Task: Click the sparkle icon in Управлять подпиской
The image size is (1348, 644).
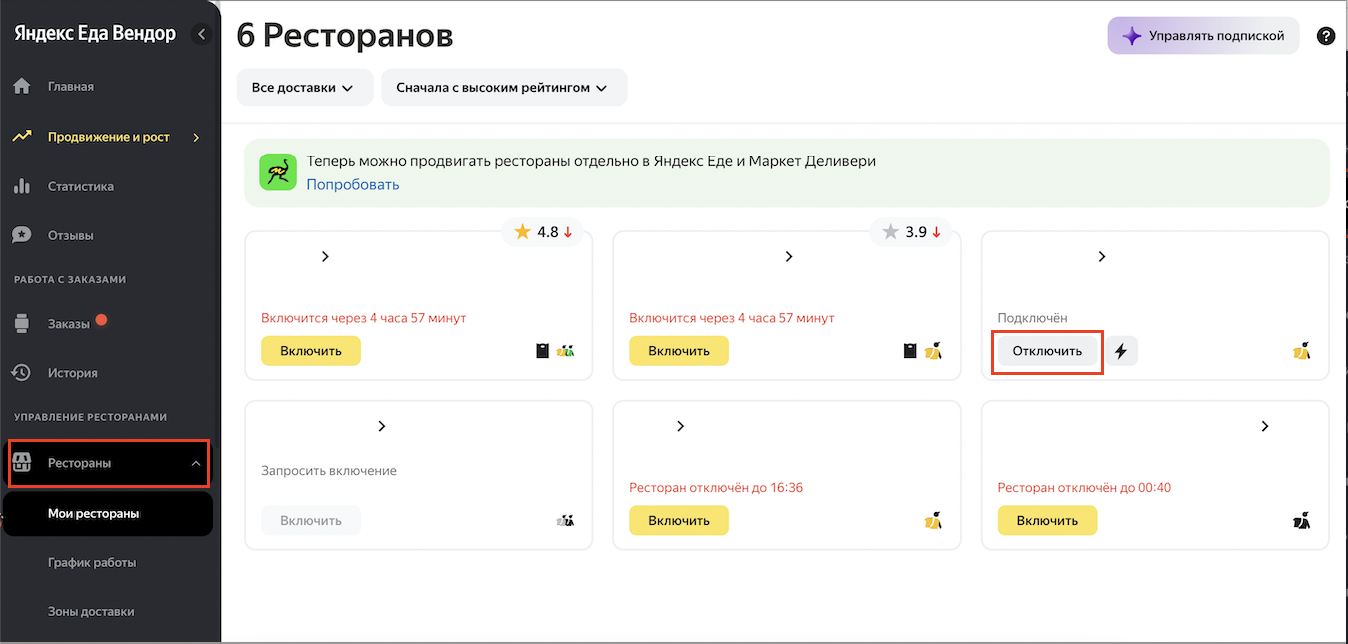Action: [1131, 36]
